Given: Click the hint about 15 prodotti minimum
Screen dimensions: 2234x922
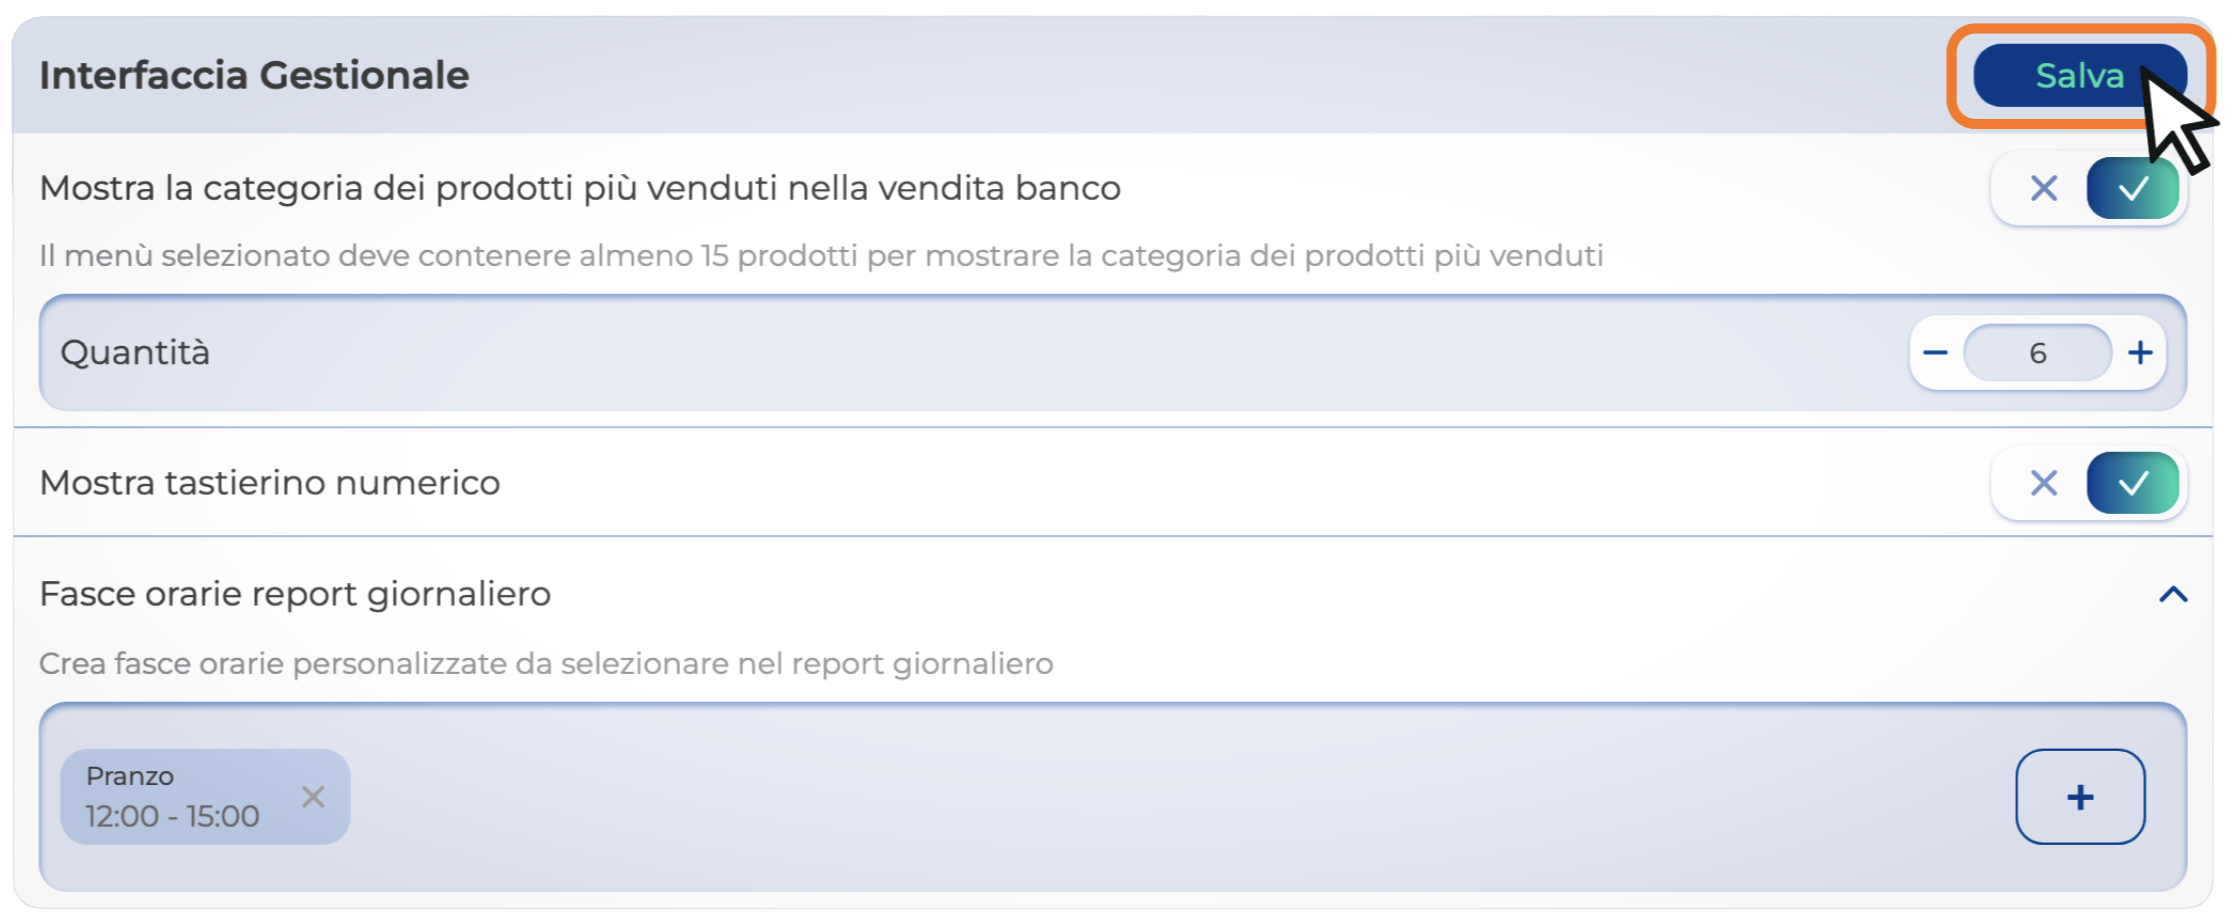Looking at the screenshot, I should click(820, 256).
